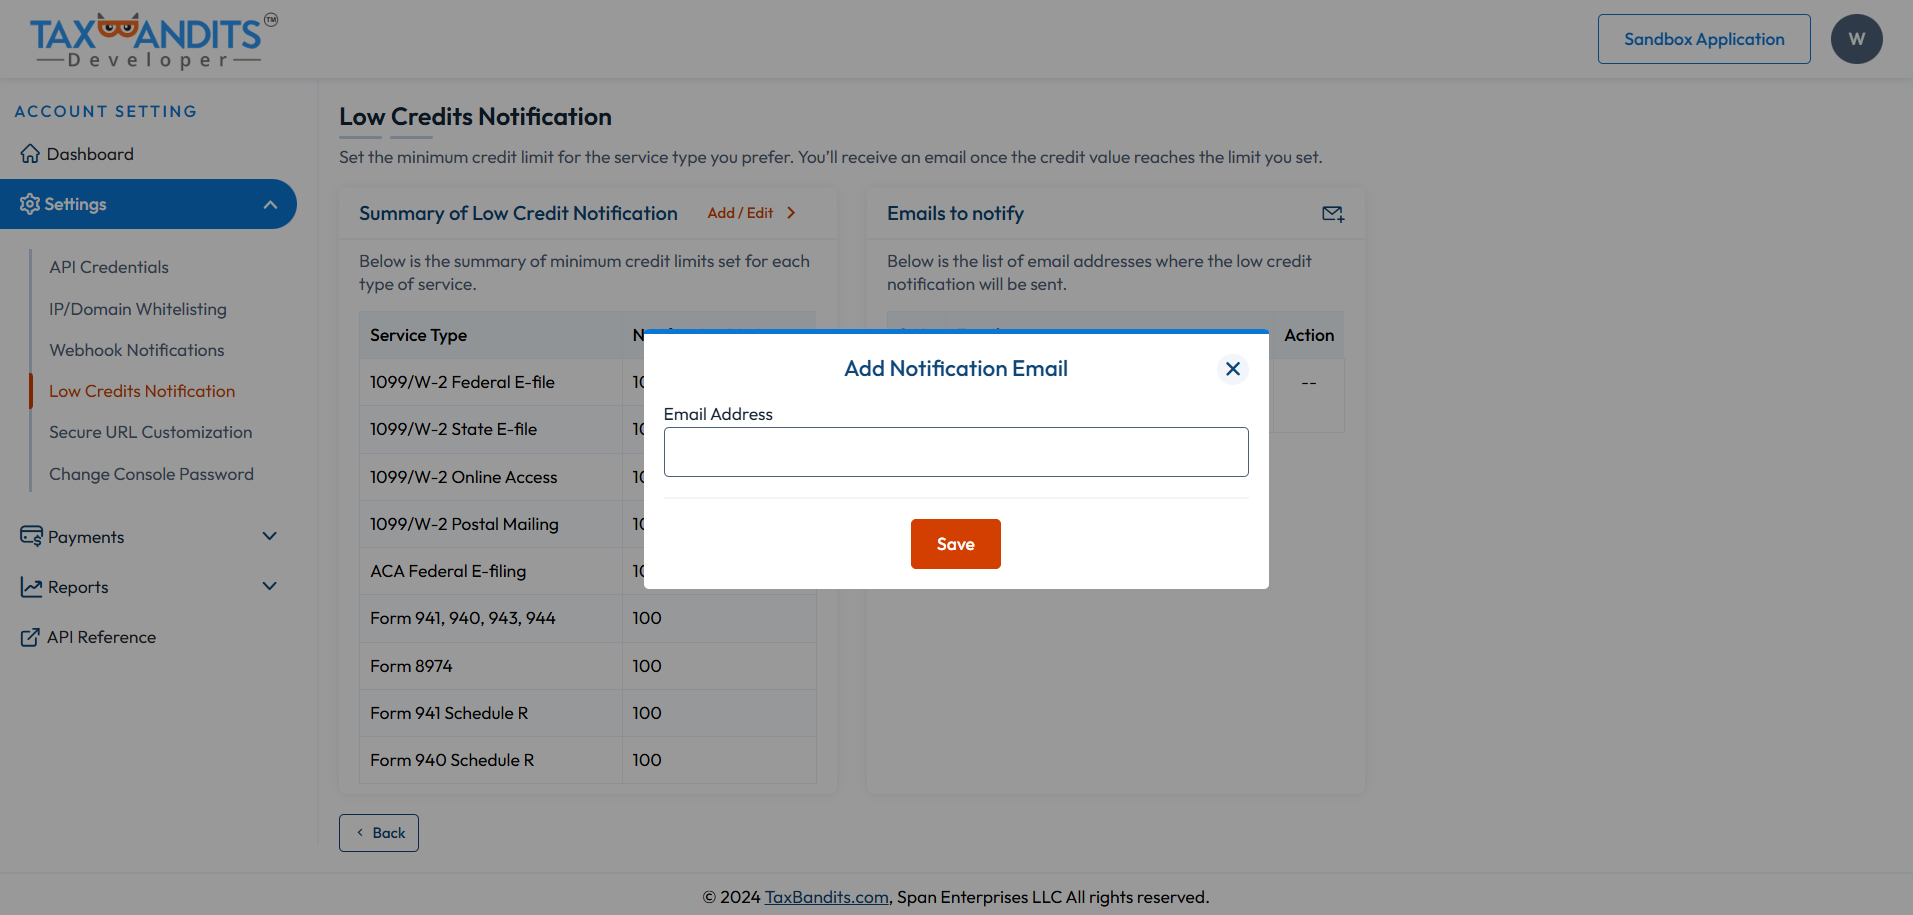This screenshot has height=915, width=1913.
Task: Open the Payments card icon
Action: (x=30, y=536)
